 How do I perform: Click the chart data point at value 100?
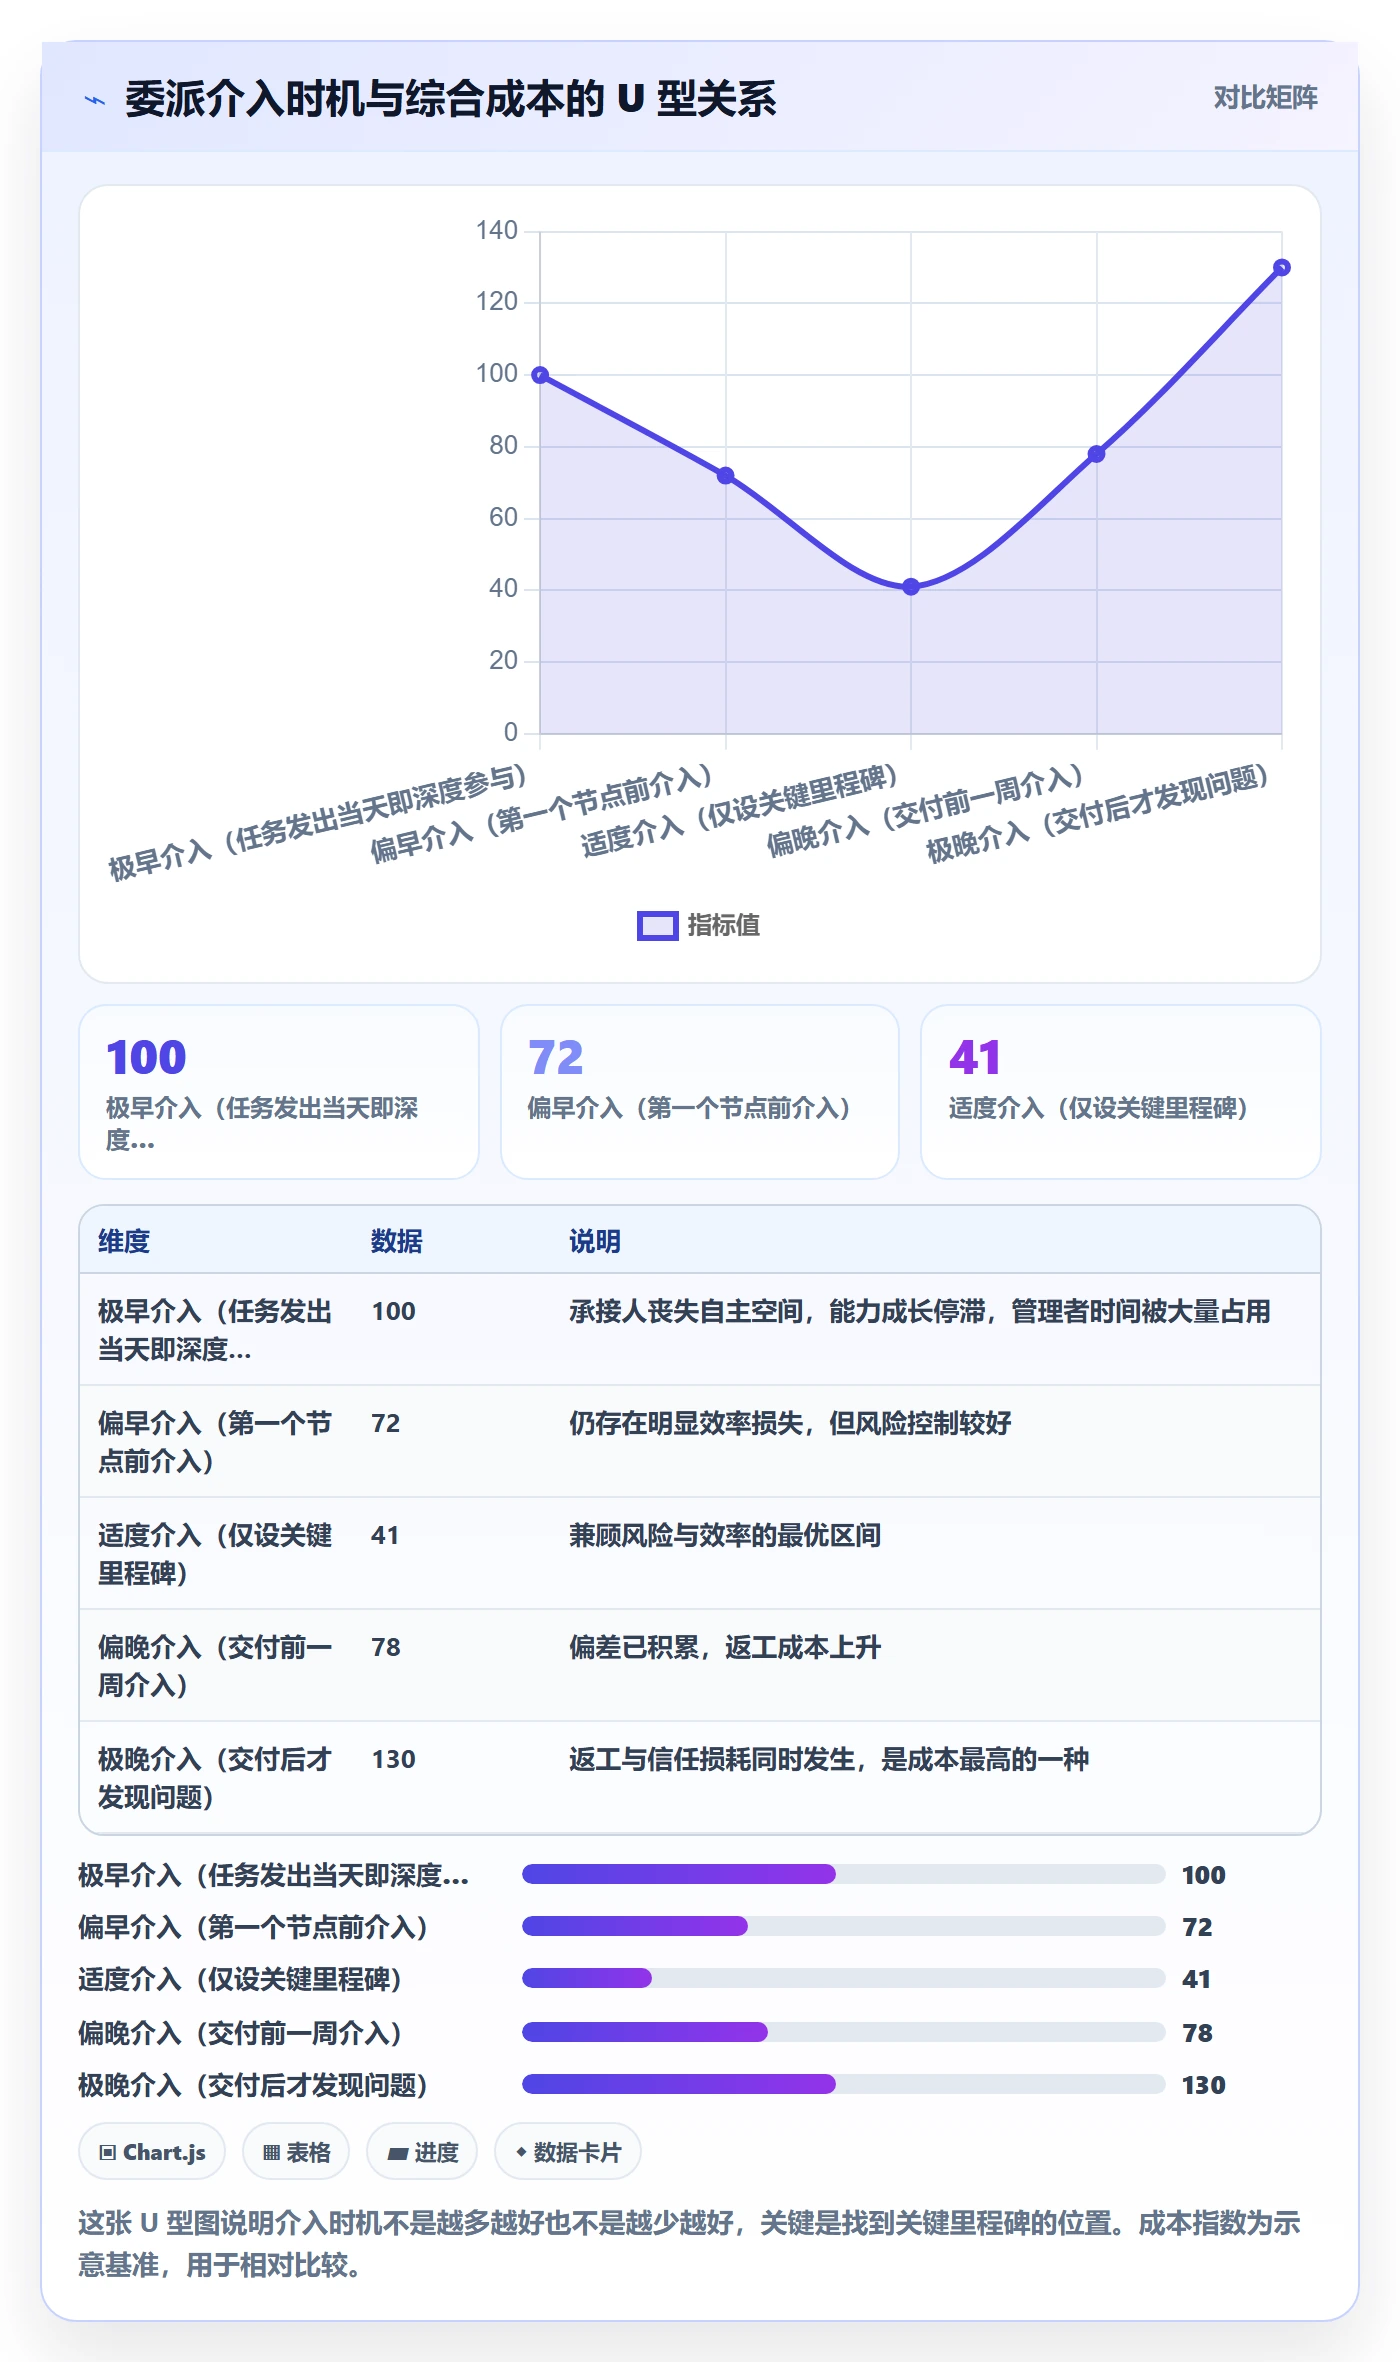point(540,375)
